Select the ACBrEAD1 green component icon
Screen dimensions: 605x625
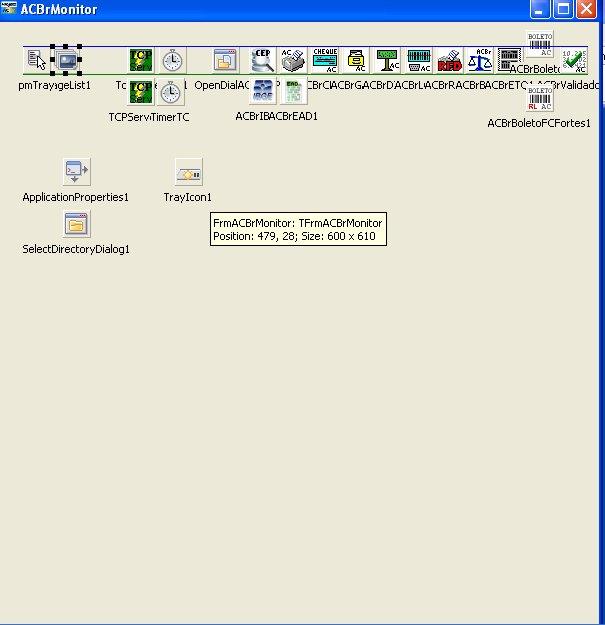(x=293, y=91)
